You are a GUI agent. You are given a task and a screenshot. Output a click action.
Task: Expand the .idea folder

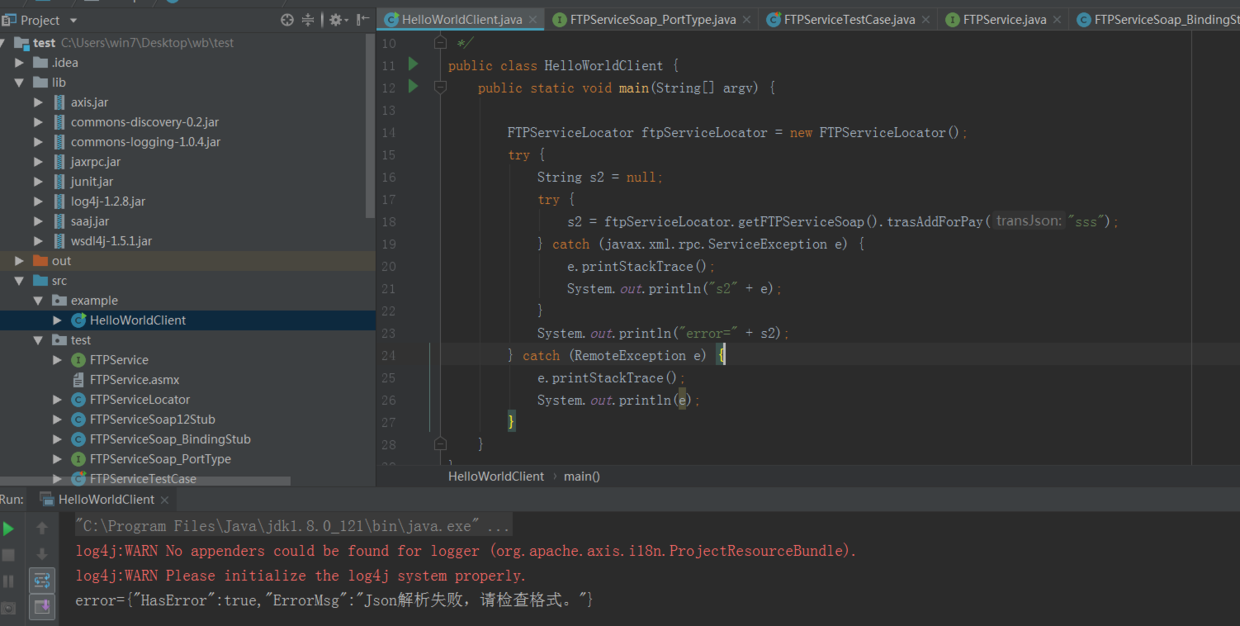(x=19, y=62)
